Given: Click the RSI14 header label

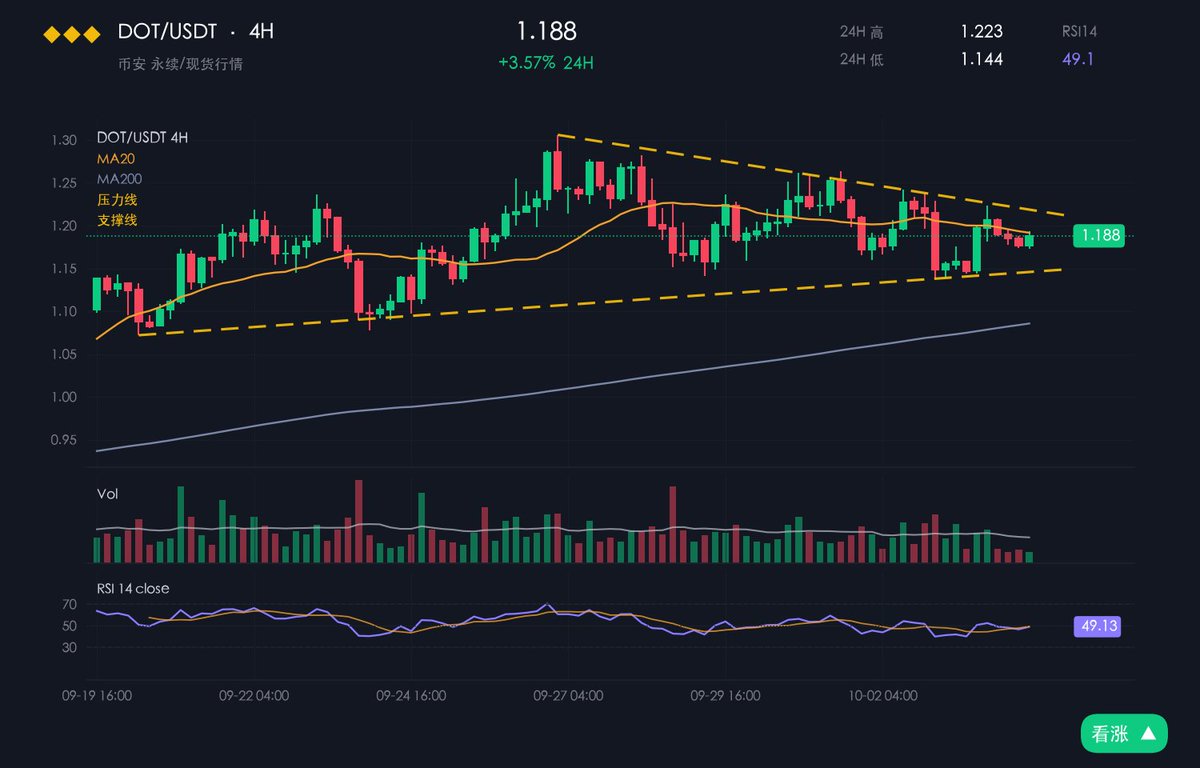Looking at the screenshot, I should [x=1078, y=32].
